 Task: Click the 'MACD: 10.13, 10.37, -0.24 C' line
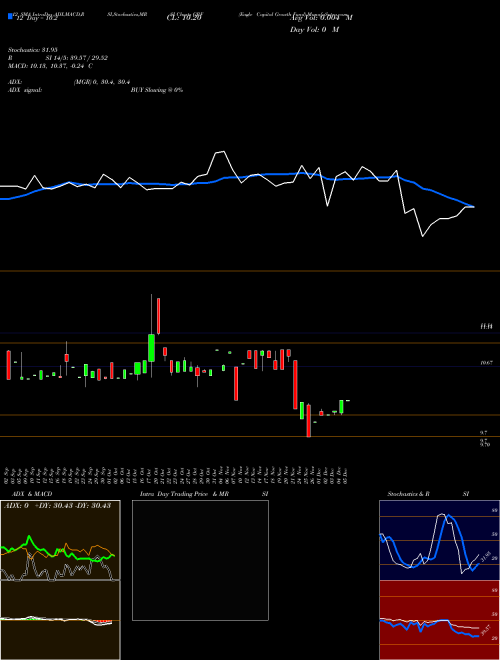(51, 66)
